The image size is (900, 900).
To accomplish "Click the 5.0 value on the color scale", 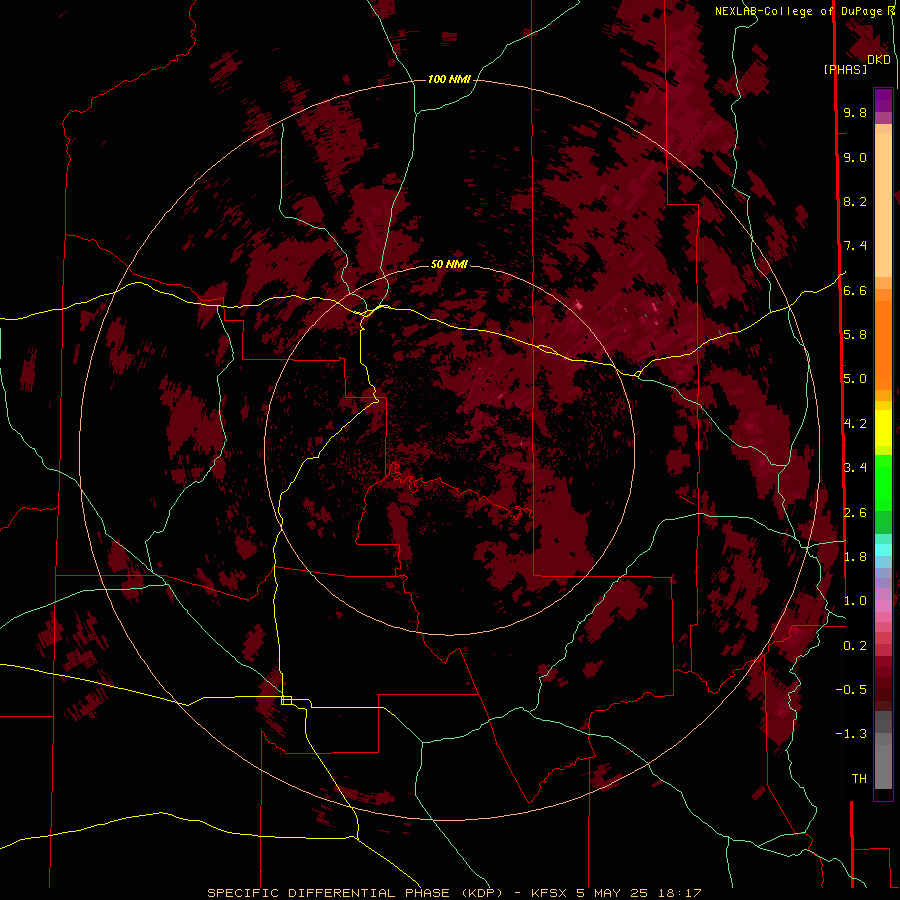I will pyautogui.click(x=855, y=379).
